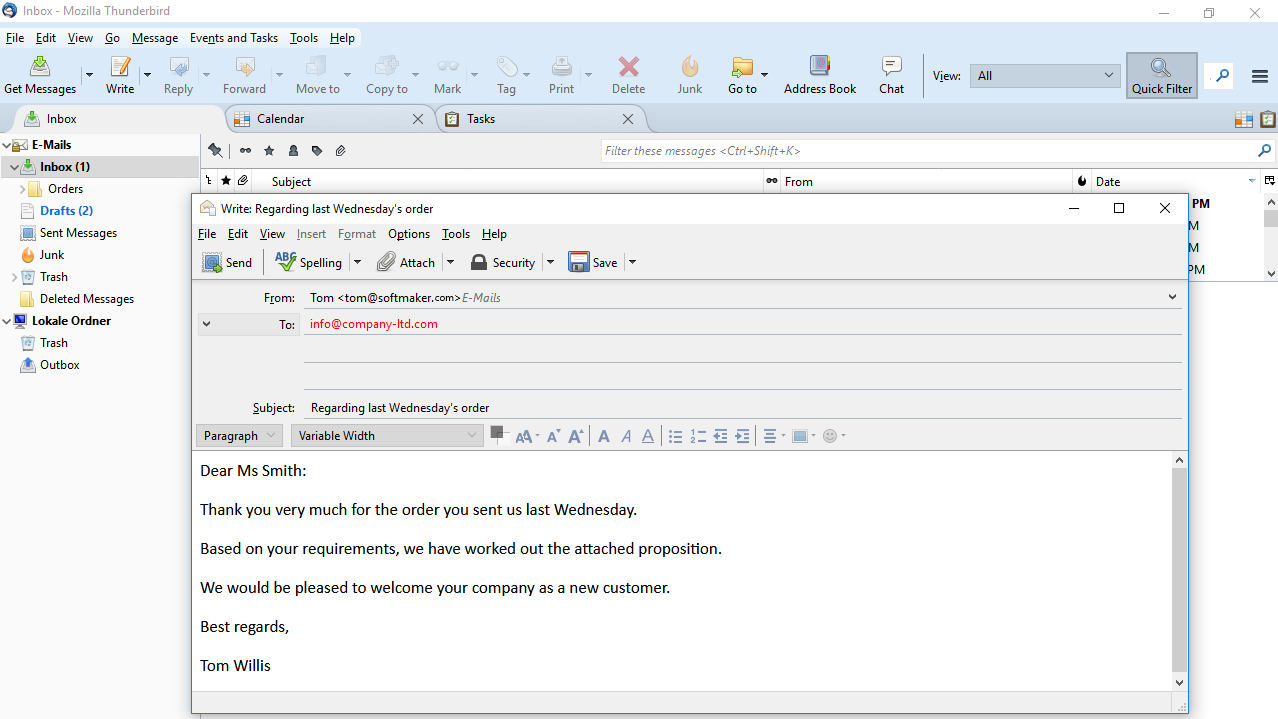
Task: Close the Calendar tab
Action: coord(418,119)
